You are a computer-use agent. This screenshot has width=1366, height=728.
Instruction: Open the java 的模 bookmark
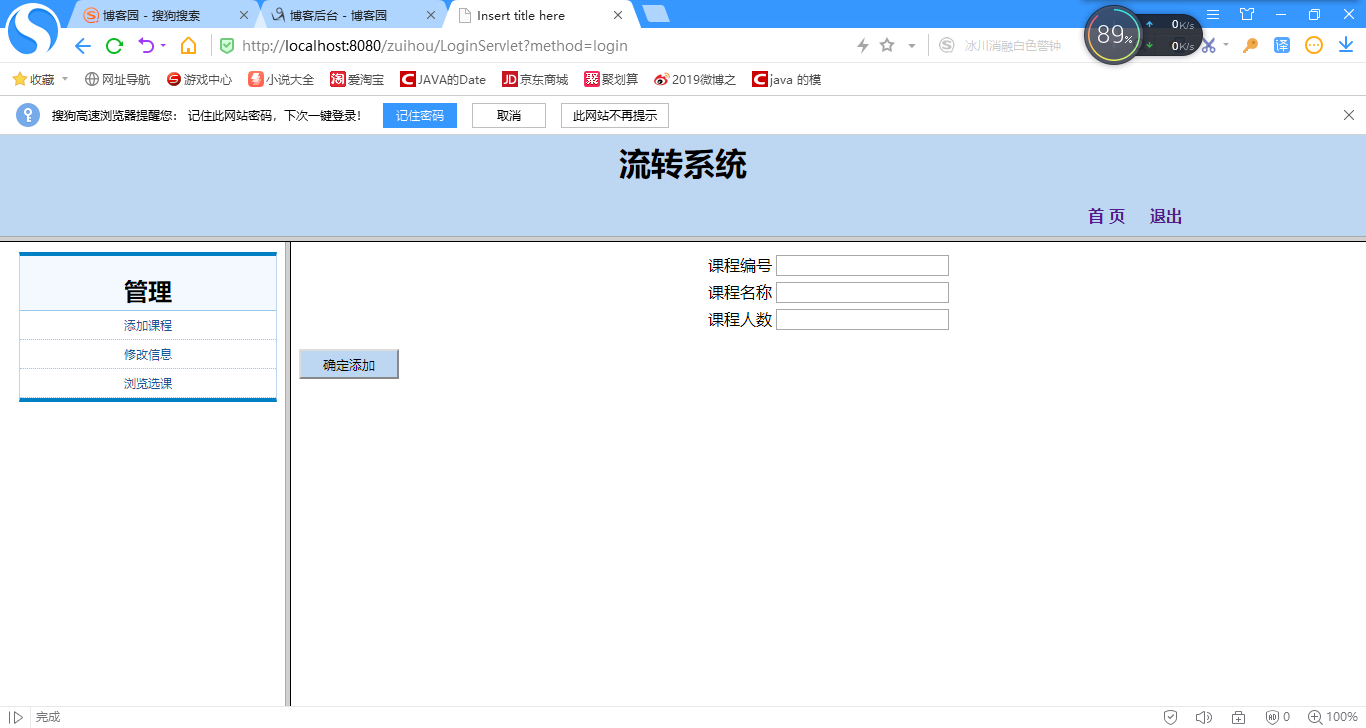click(x=787, y=79)
